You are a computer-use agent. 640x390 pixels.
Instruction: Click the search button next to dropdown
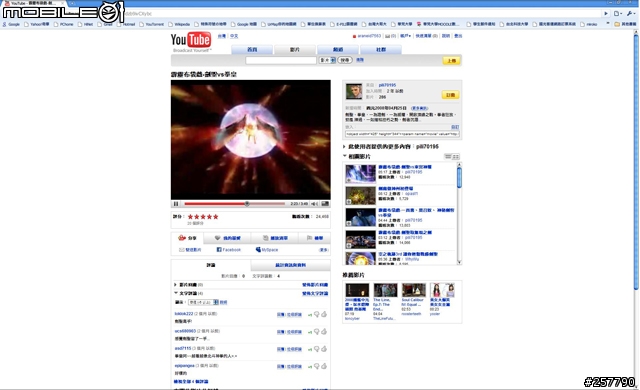point(345,60)
